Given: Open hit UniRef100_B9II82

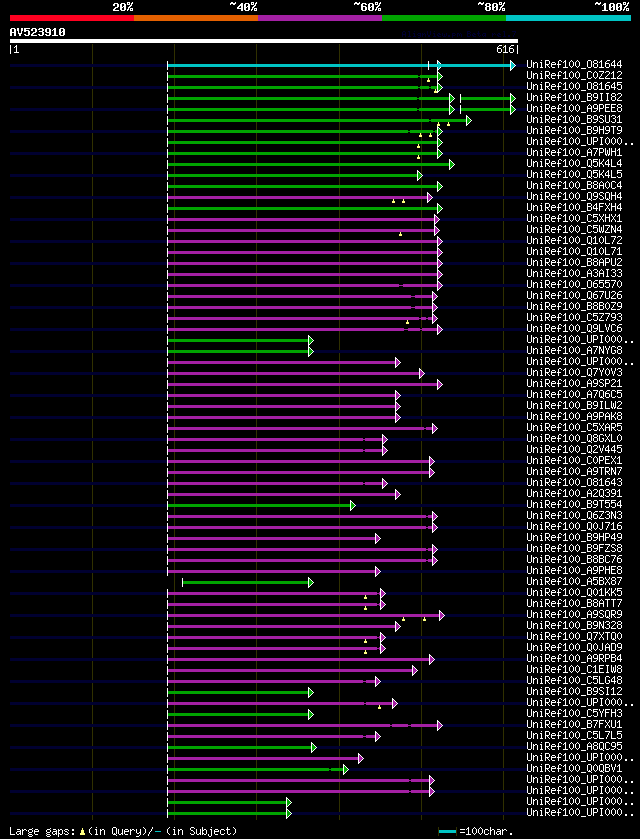Looking at the screenshot, I should pyautogui.click(x=574, y=97).
